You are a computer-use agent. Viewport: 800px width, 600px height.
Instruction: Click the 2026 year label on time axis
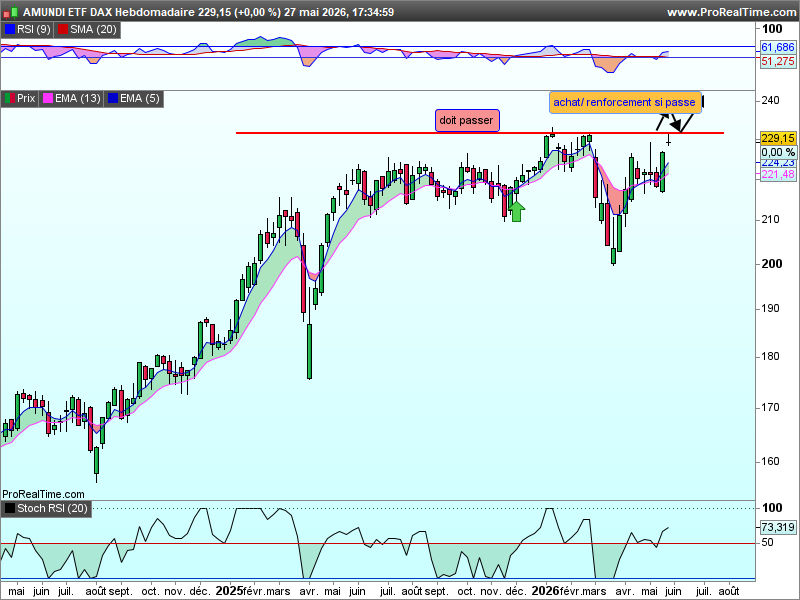coord(545,591)
